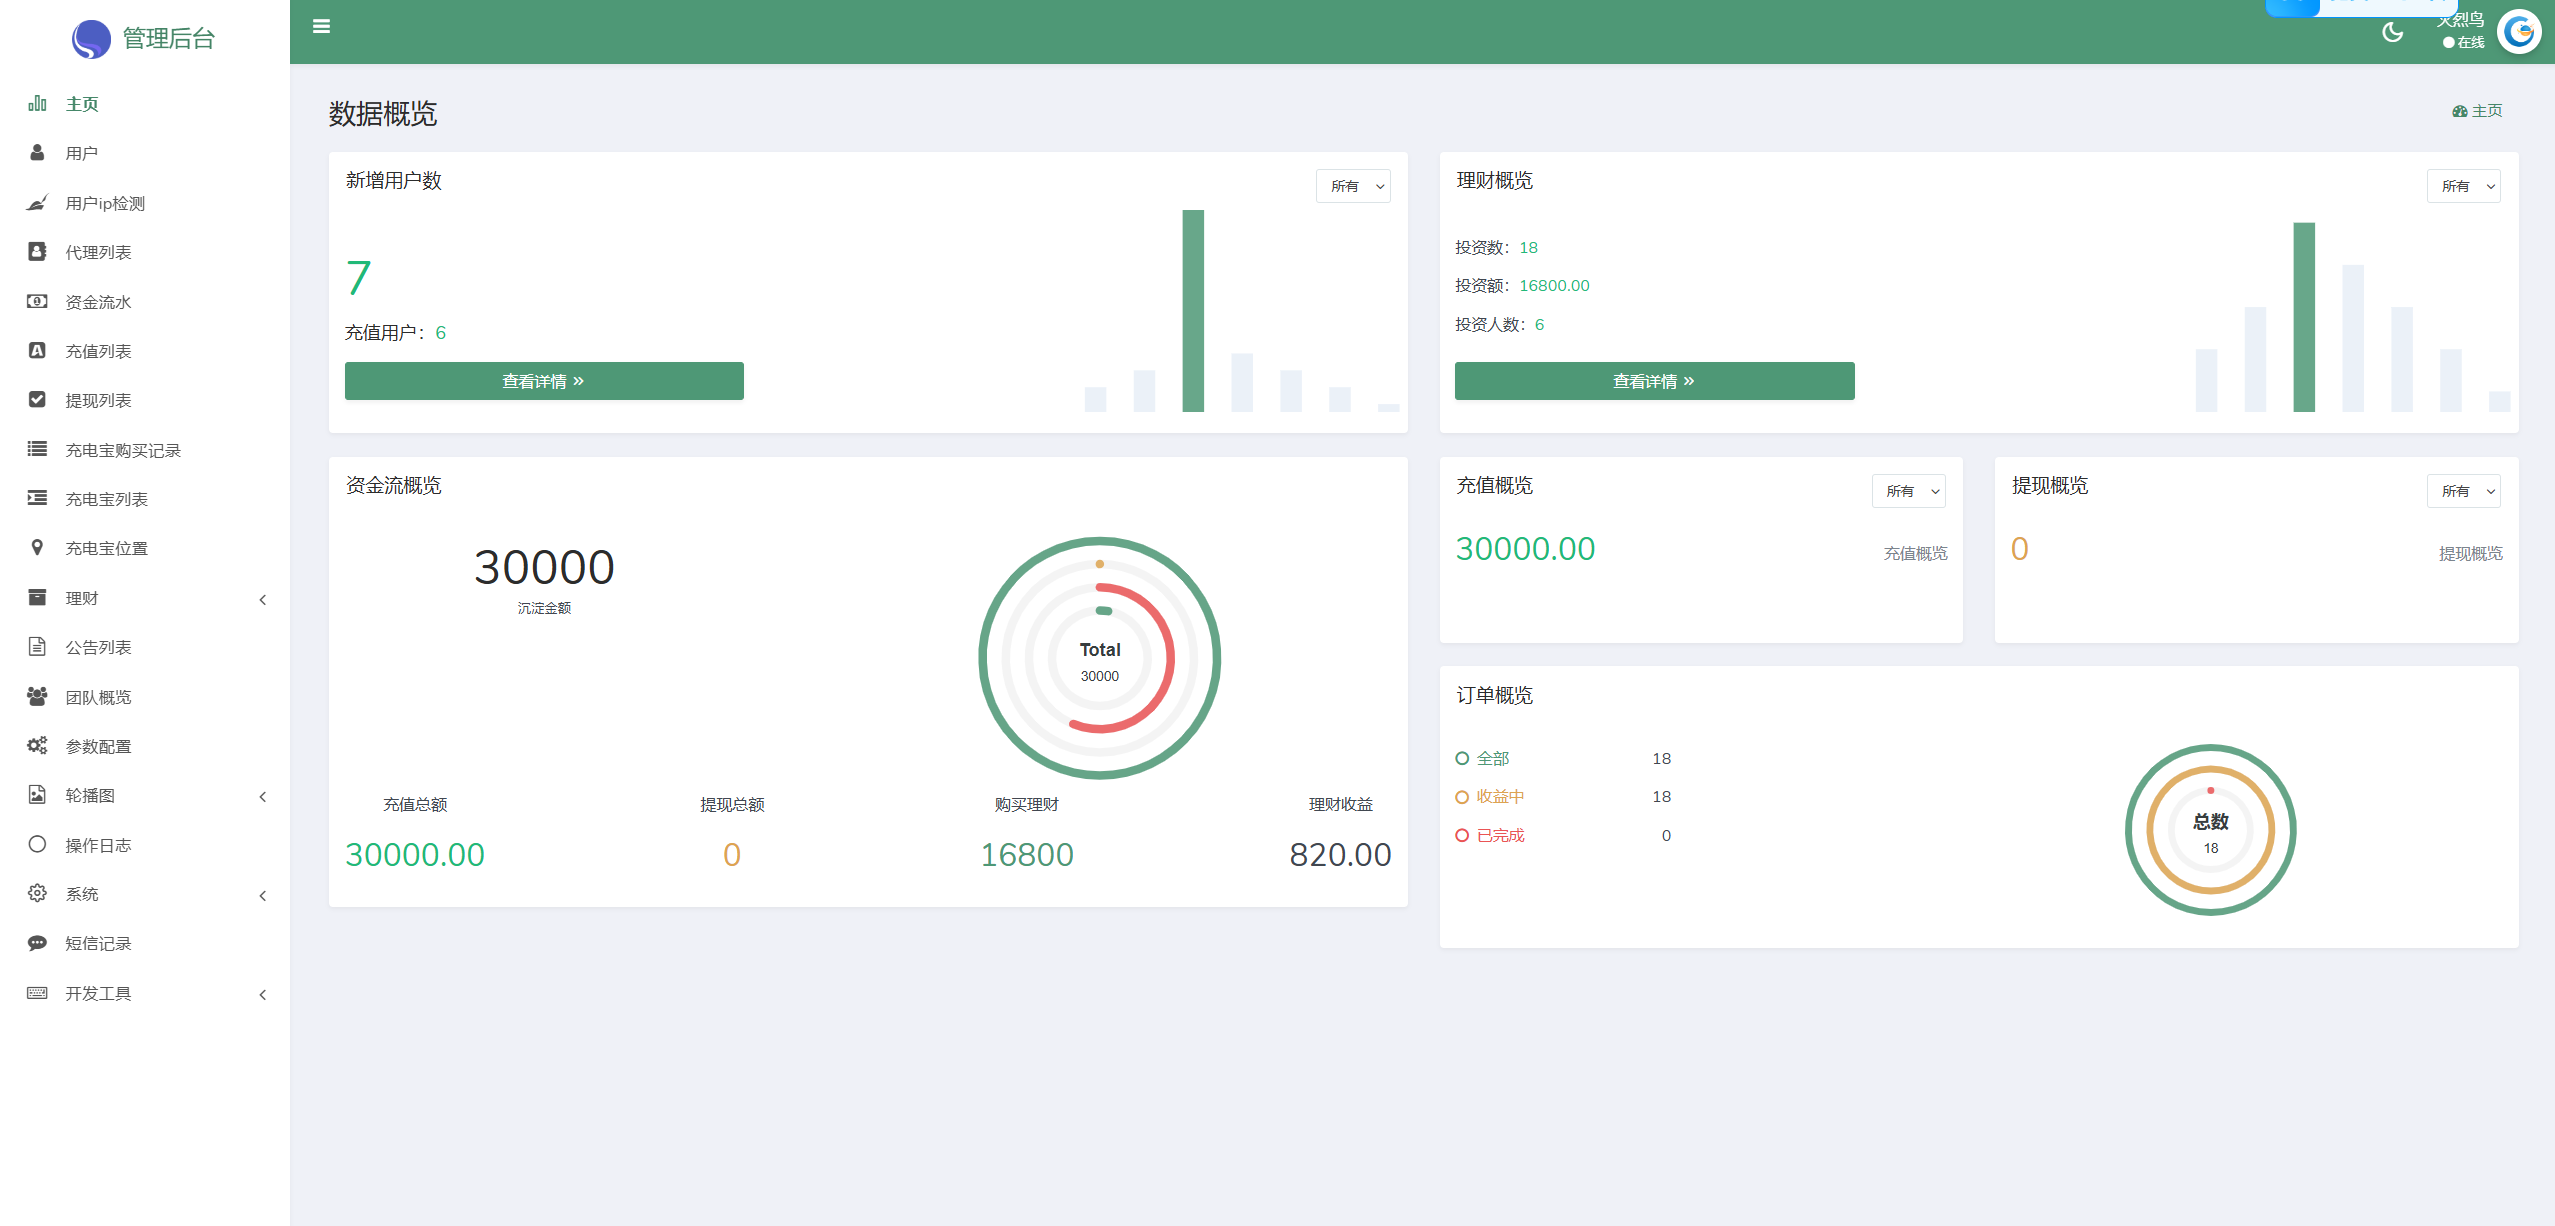Image resolution: width=2555 pixels, height=1226 pixels.
Task: Click the 短信记录 chat bubble icon
Action: 37,942
